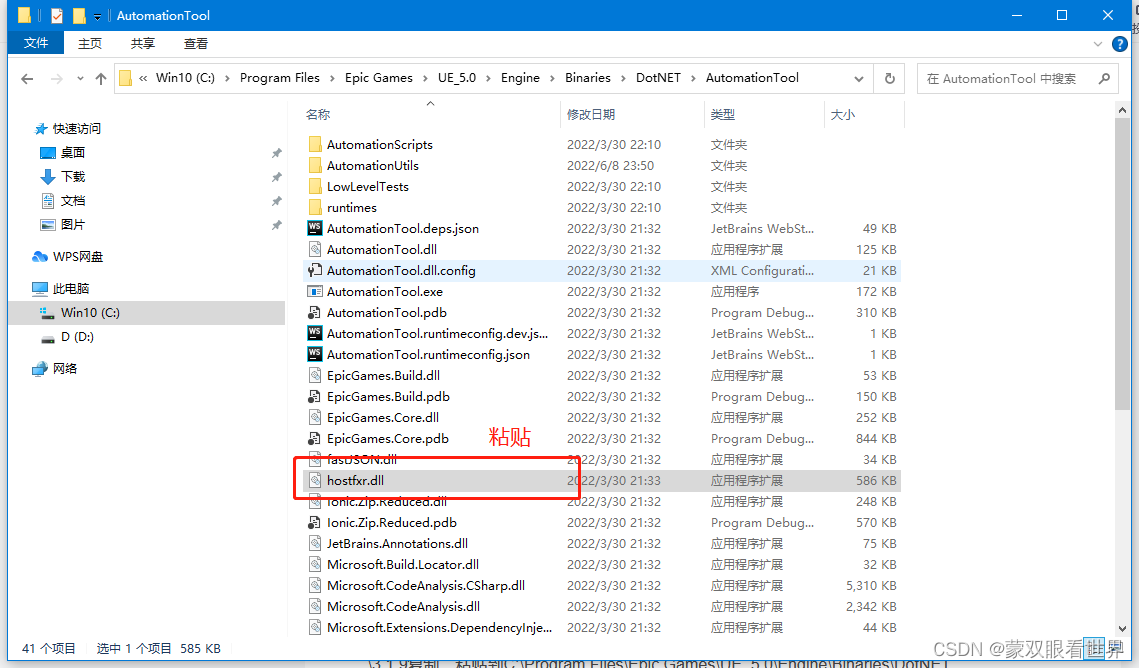Screen dimensions: 1139x668
Task: Open WPS网盘 in the navigation pane
Action: click(77, 256)
